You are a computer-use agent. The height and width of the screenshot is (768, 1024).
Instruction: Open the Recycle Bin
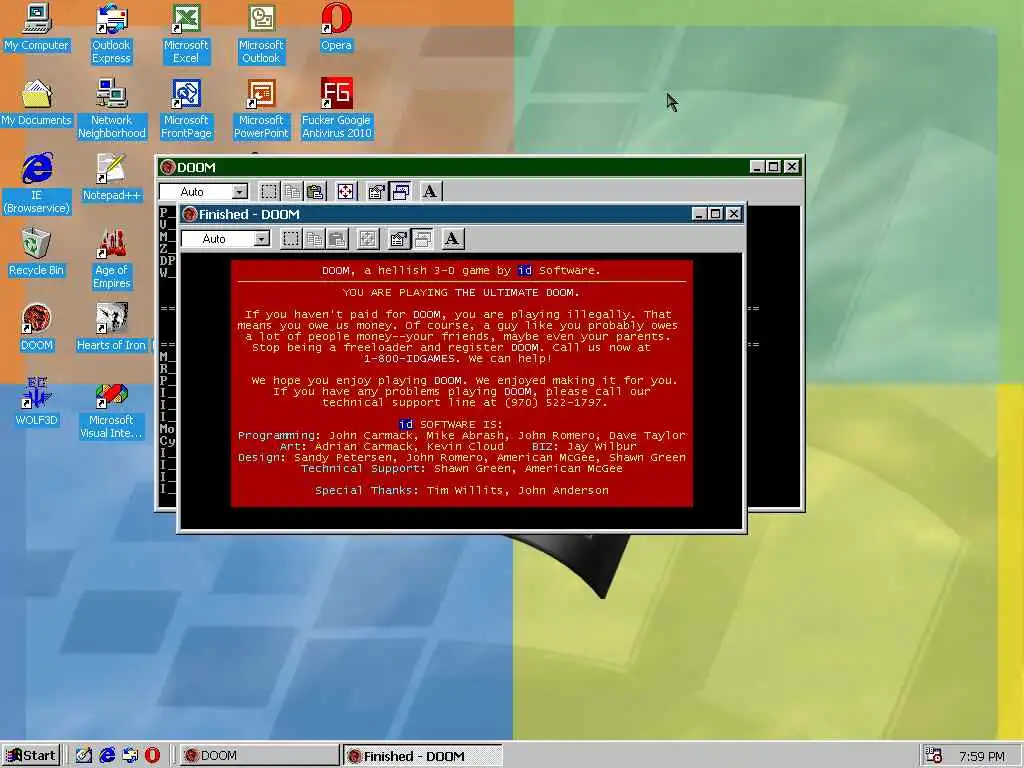click(37, 253)
